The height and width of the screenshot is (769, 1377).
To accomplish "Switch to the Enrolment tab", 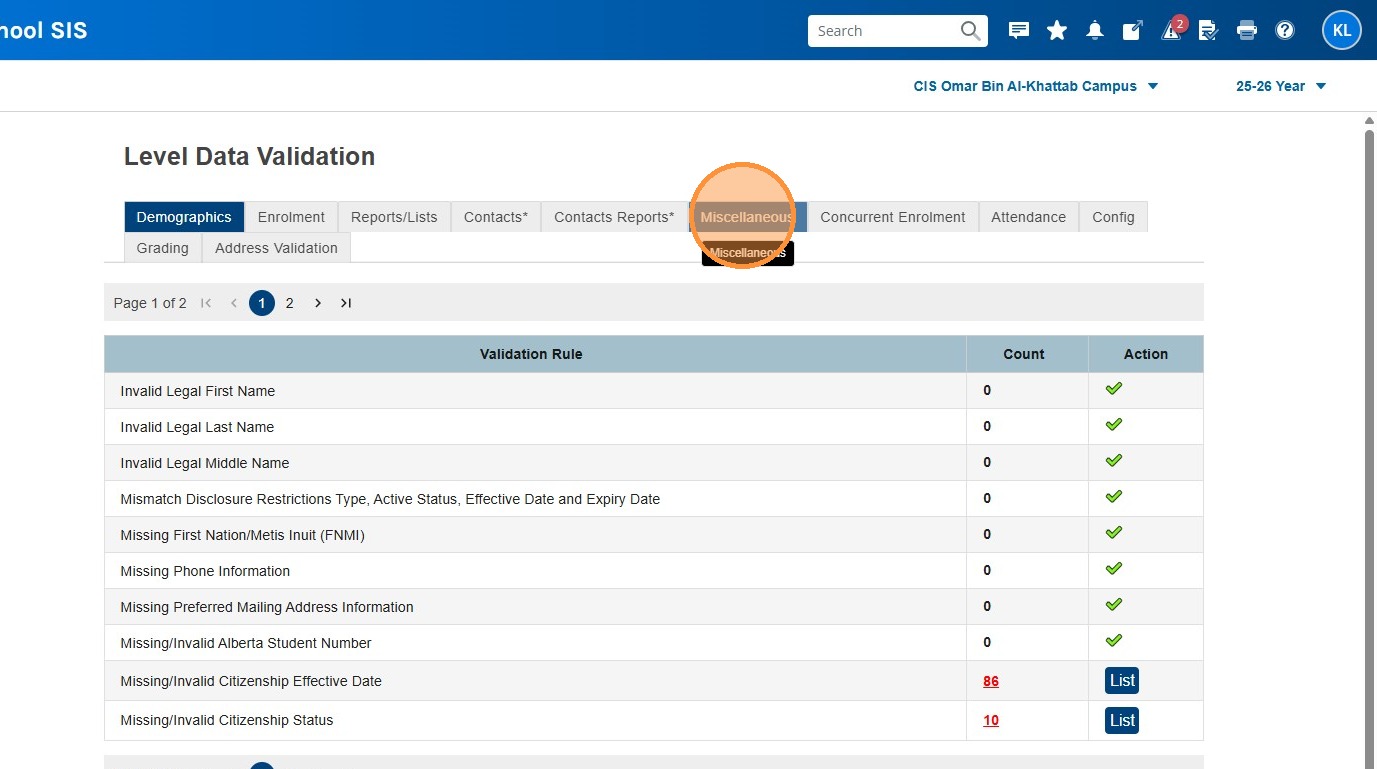I will coord(291,217).
